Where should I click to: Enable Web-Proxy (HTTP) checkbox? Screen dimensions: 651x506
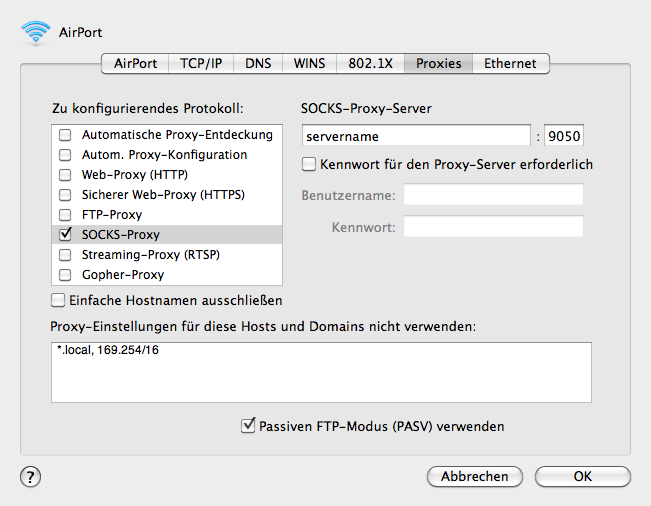65,175
